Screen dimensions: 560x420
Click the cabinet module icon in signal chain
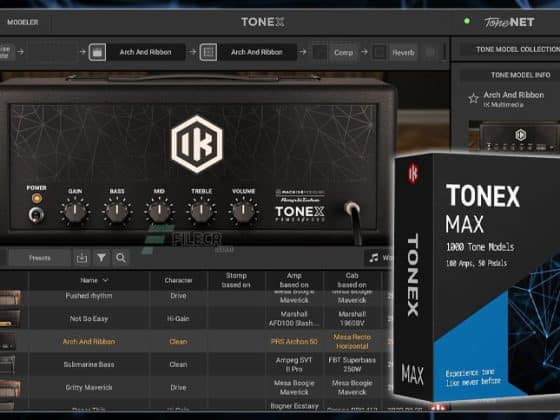[208, 52]
